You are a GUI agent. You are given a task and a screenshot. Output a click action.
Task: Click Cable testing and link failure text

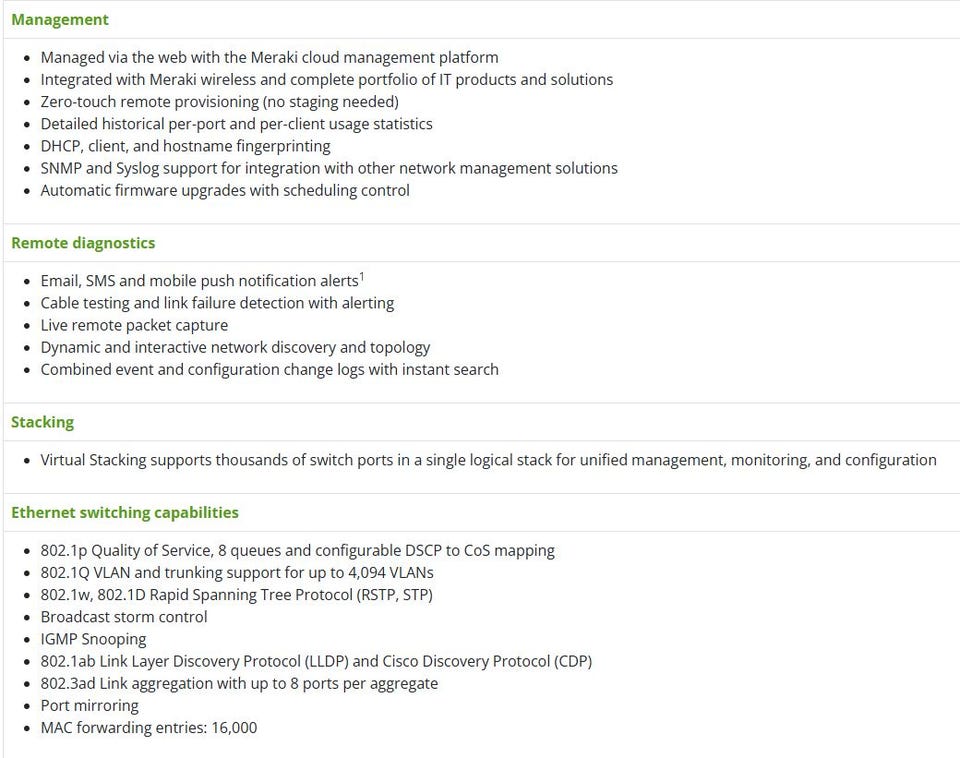click(x=217, y=303)
